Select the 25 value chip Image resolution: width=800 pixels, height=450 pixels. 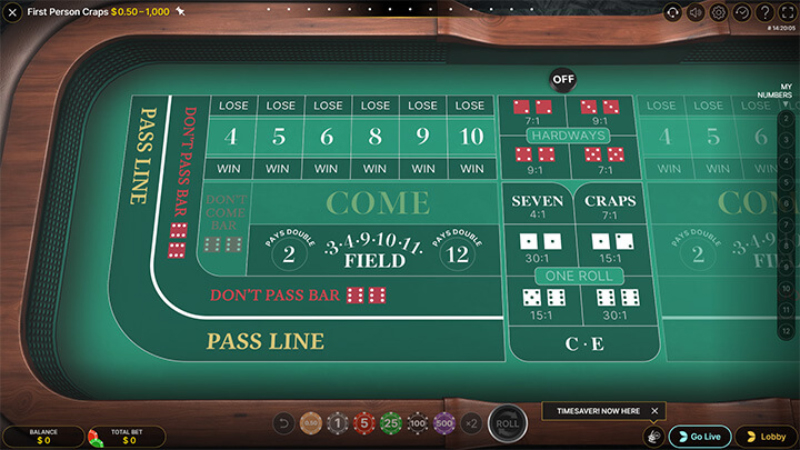(x=391, y=424)
